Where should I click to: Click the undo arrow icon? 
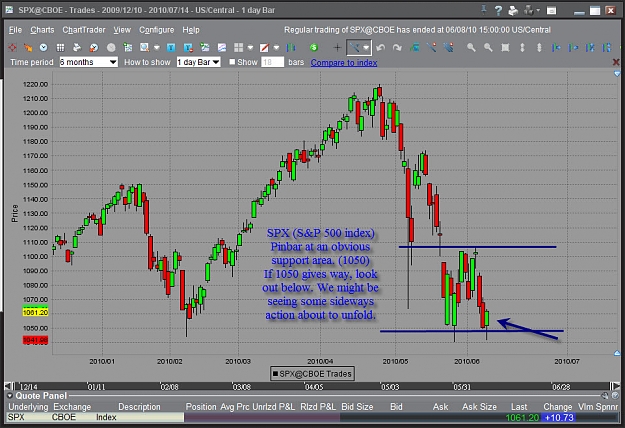(x=380, y=48)
